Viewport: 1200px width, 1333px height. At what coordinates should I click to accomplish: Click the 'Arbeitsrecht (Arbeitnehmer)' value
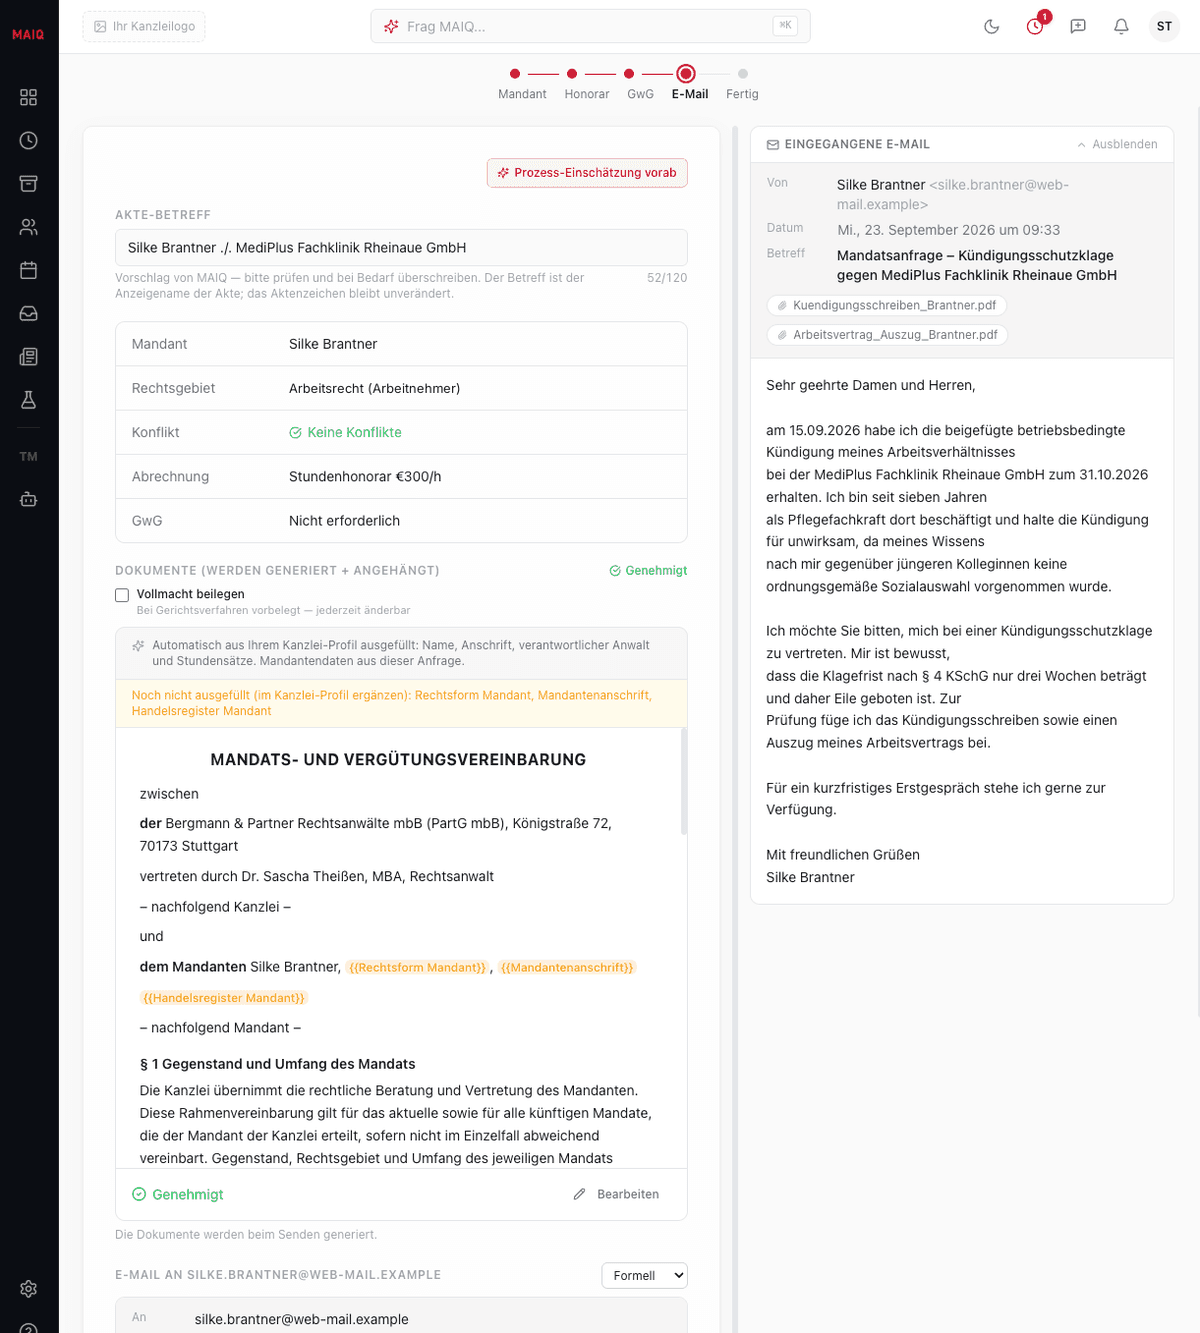tap(375, 389)
